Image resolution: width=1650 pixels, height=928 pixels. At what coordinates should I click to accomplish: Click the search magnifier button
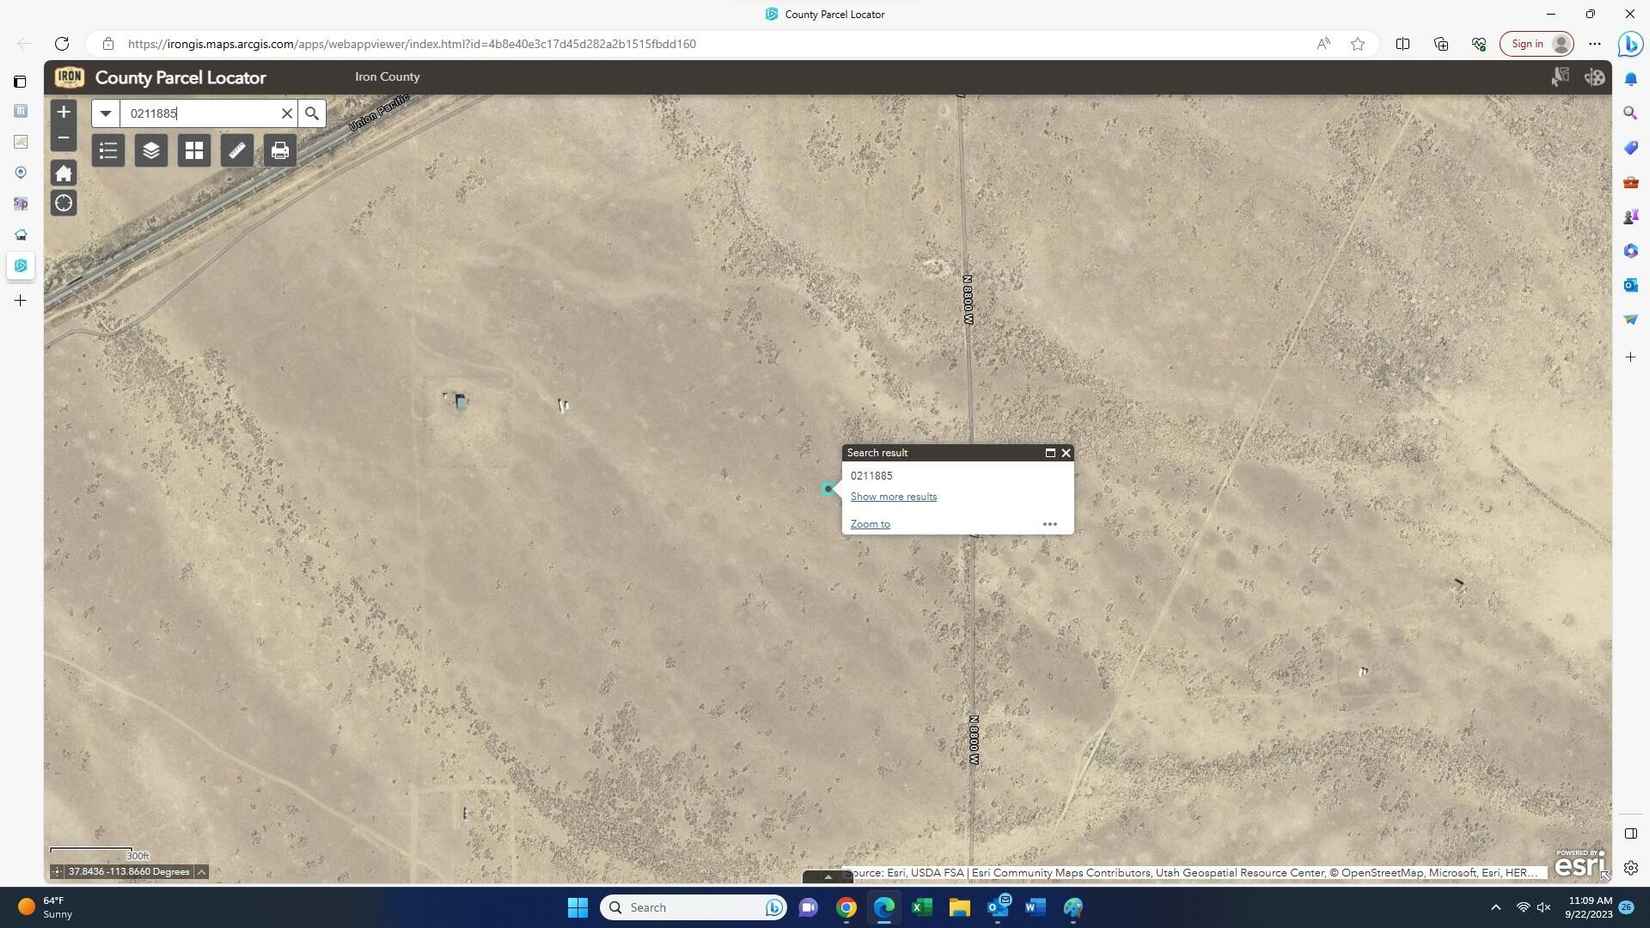pyautogui.click(x=312, y=114)
